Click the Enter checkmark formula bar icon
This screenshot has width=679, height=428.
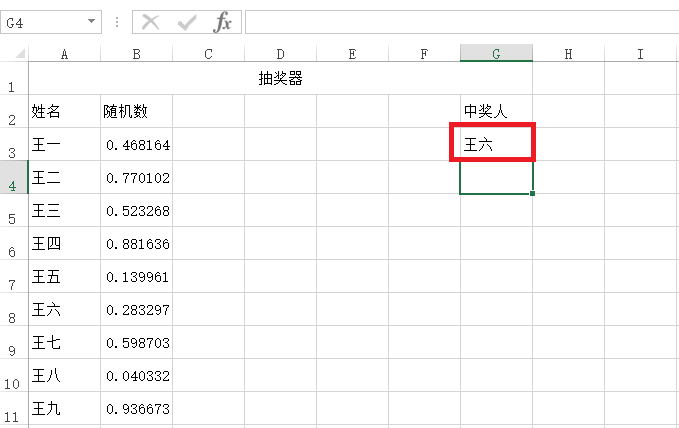coord(187,22)
